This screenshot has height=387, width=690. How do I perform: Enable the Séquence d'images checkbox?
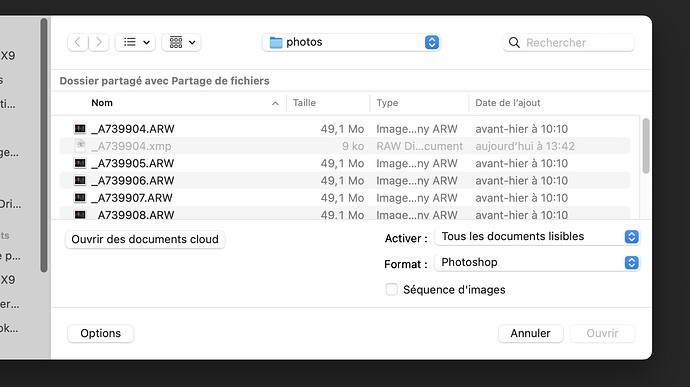coord(391,289)
